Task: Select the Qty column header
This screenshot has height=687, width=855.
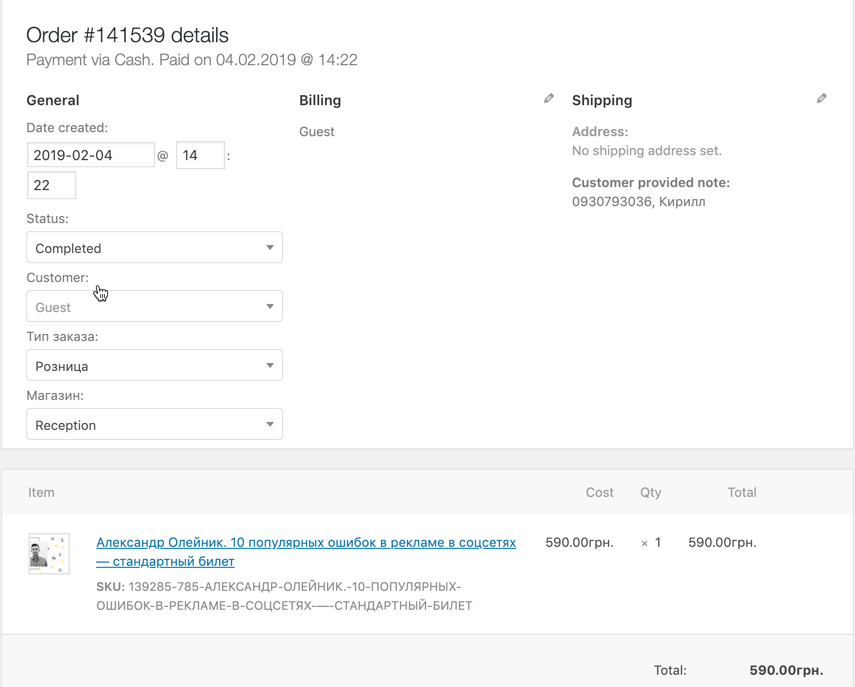Action: click(651, 493)
